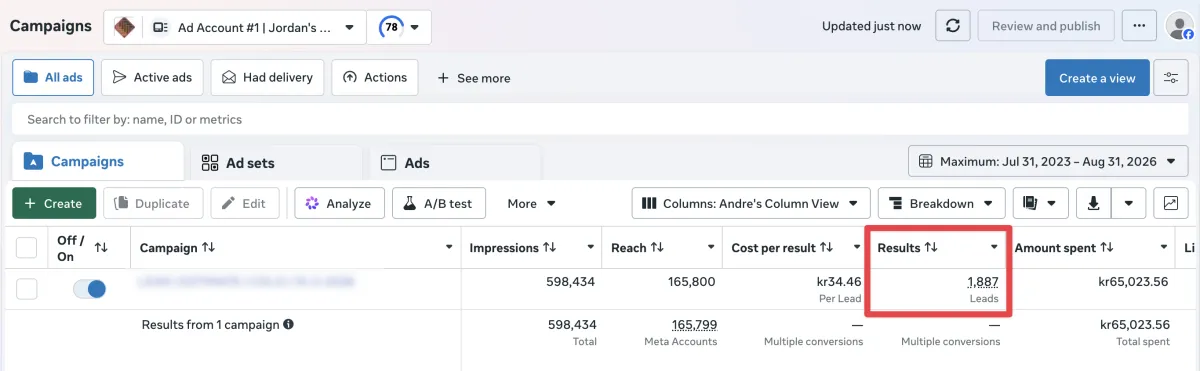Click the info icon beside Results from 1 campaign
This screenshot has width=1200, height=371.
point(288,325)
